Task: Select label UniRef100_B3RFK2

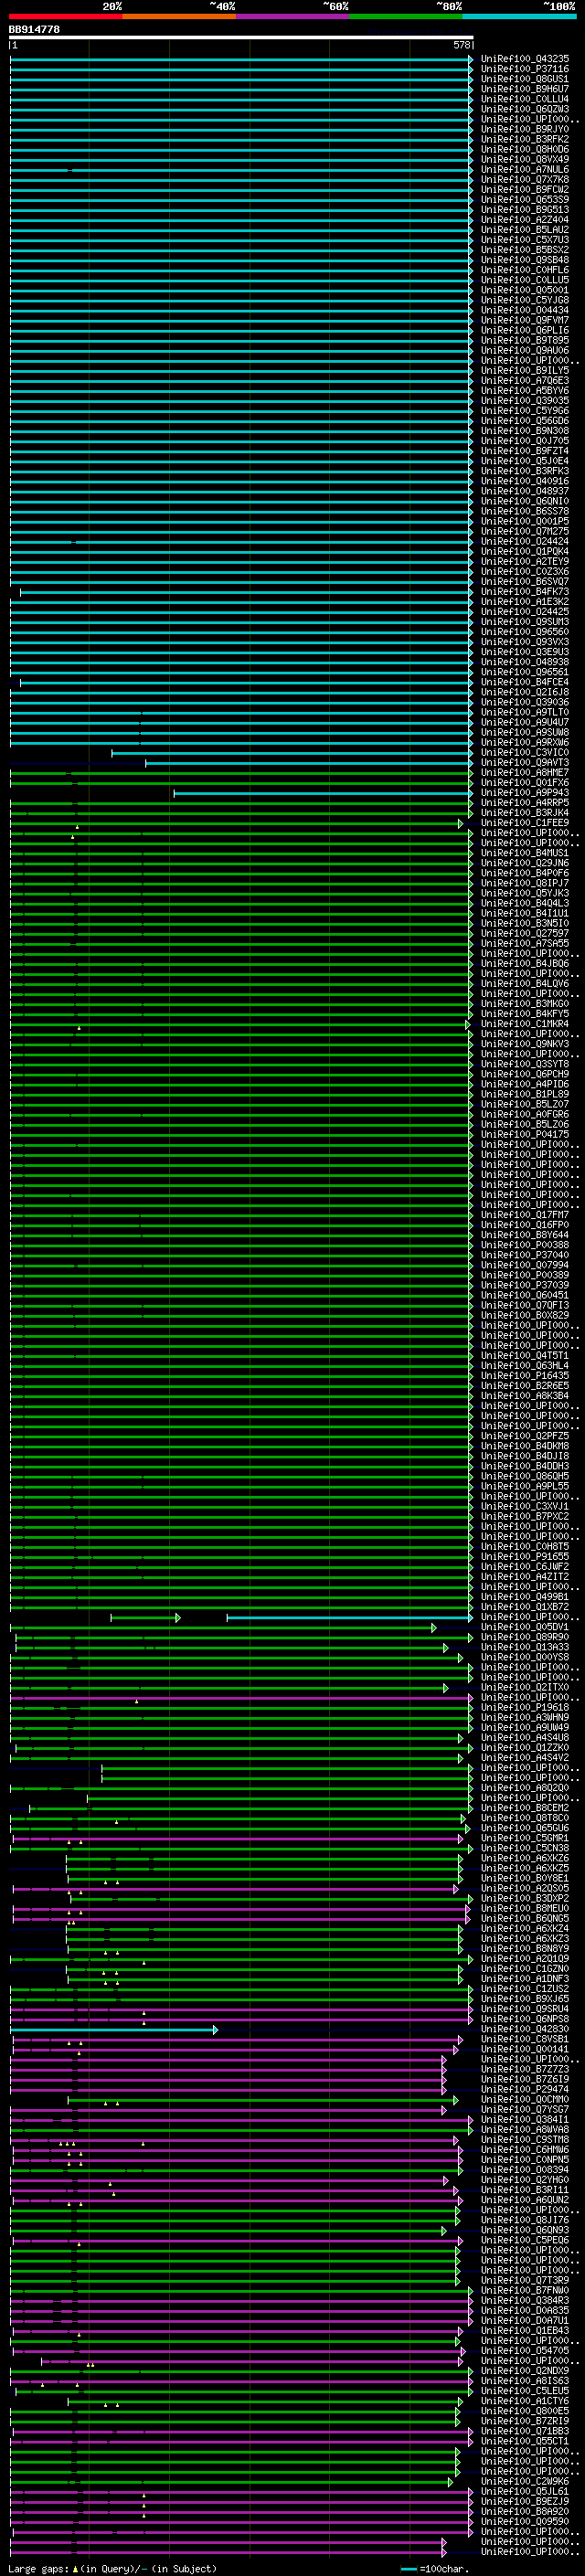Action: 525,139
